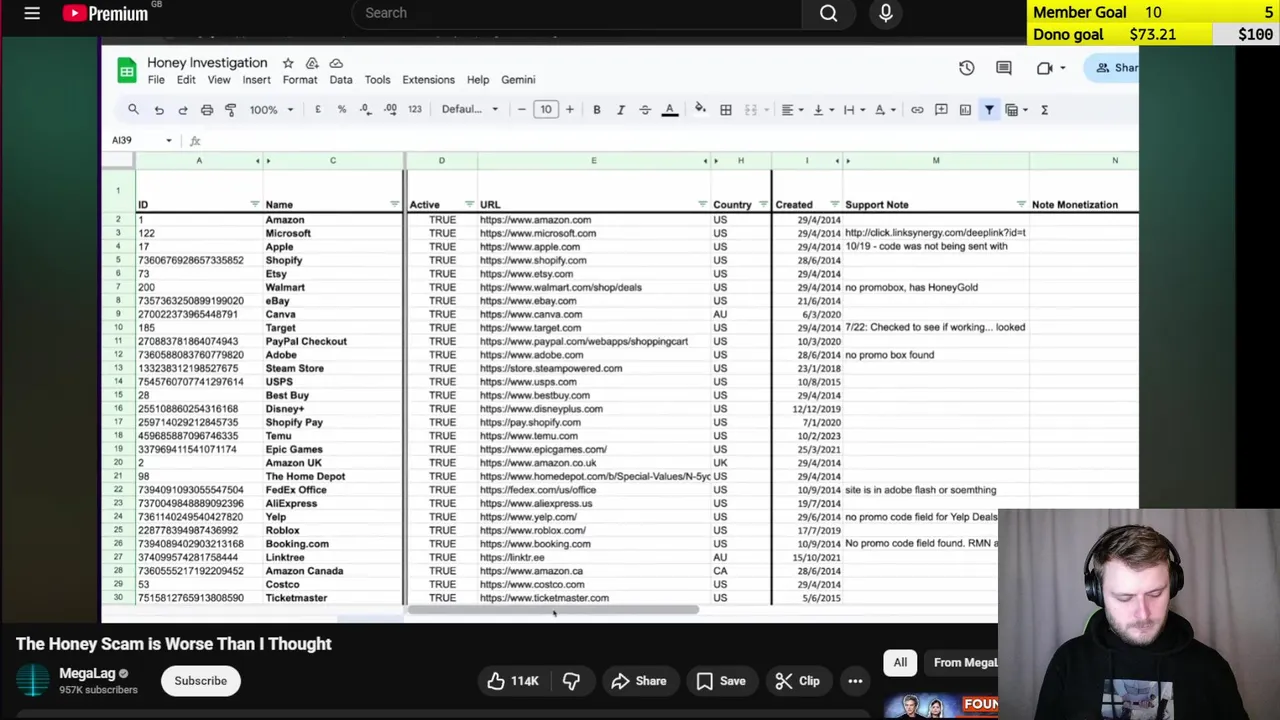Open the Data menu
This screenshot has height=720, width=1280.
pos(341,80)
